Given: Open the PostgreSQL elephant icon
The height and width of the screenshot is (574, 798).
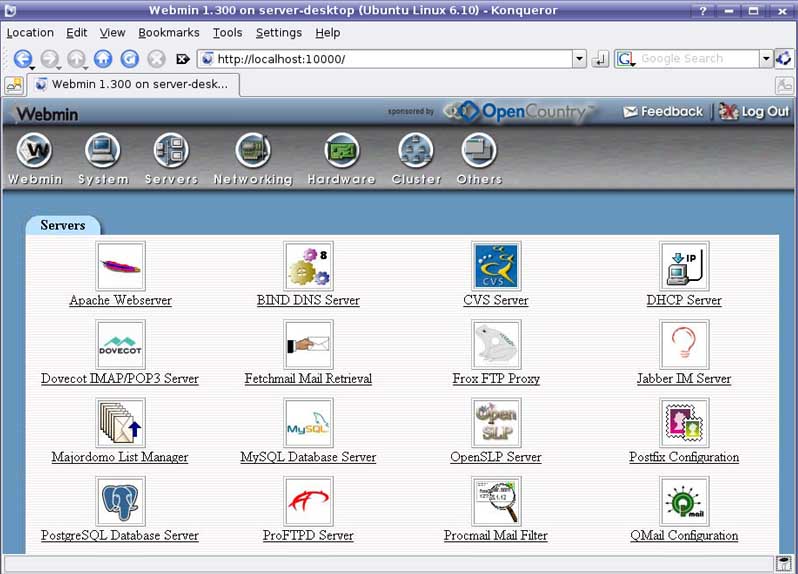Looking at the screenshot, I should (120, 501).
